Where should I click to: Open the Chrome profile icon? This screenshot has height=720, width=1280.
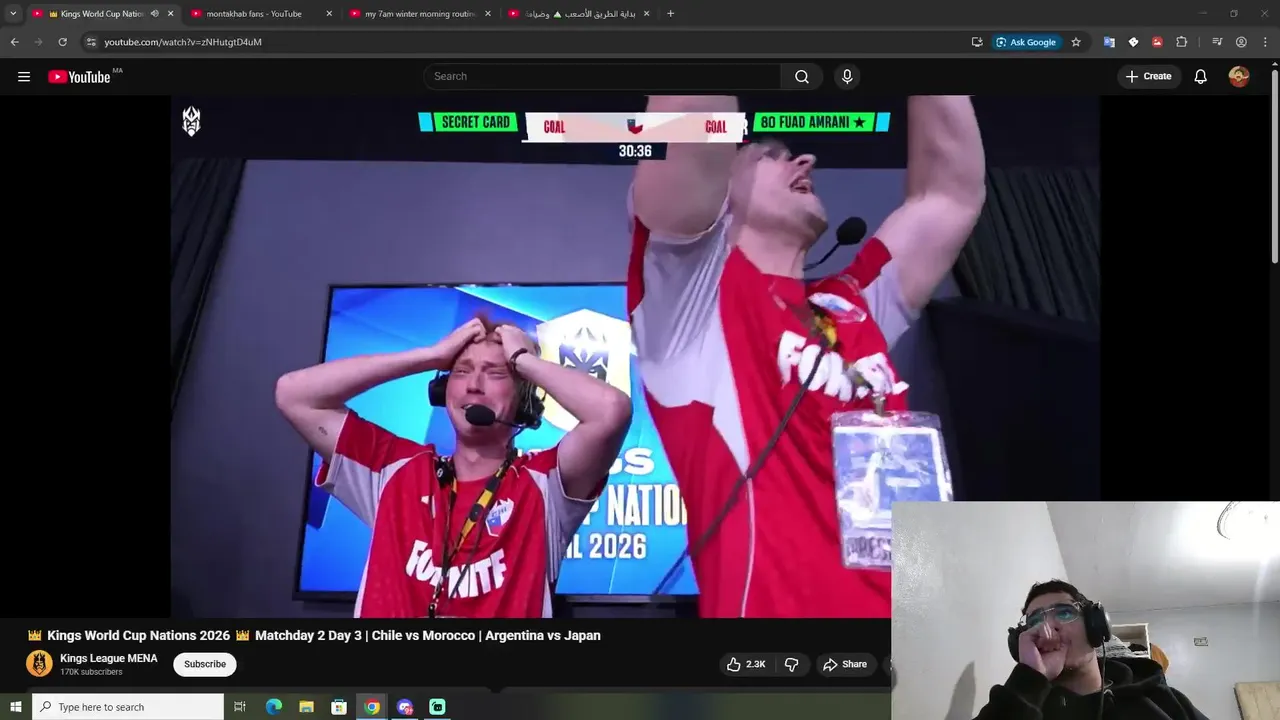click(x=1241, y=42)
